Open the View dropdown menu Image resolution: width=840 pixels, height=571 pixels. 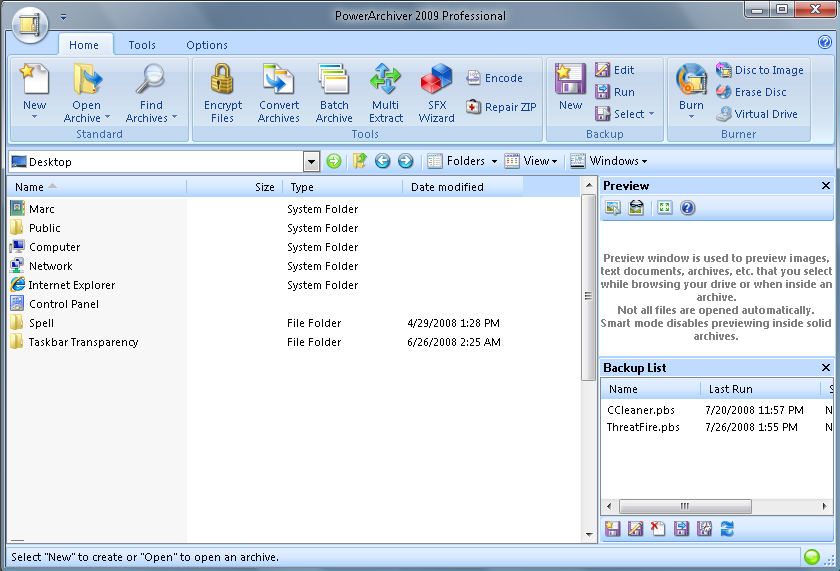point(531,161)
